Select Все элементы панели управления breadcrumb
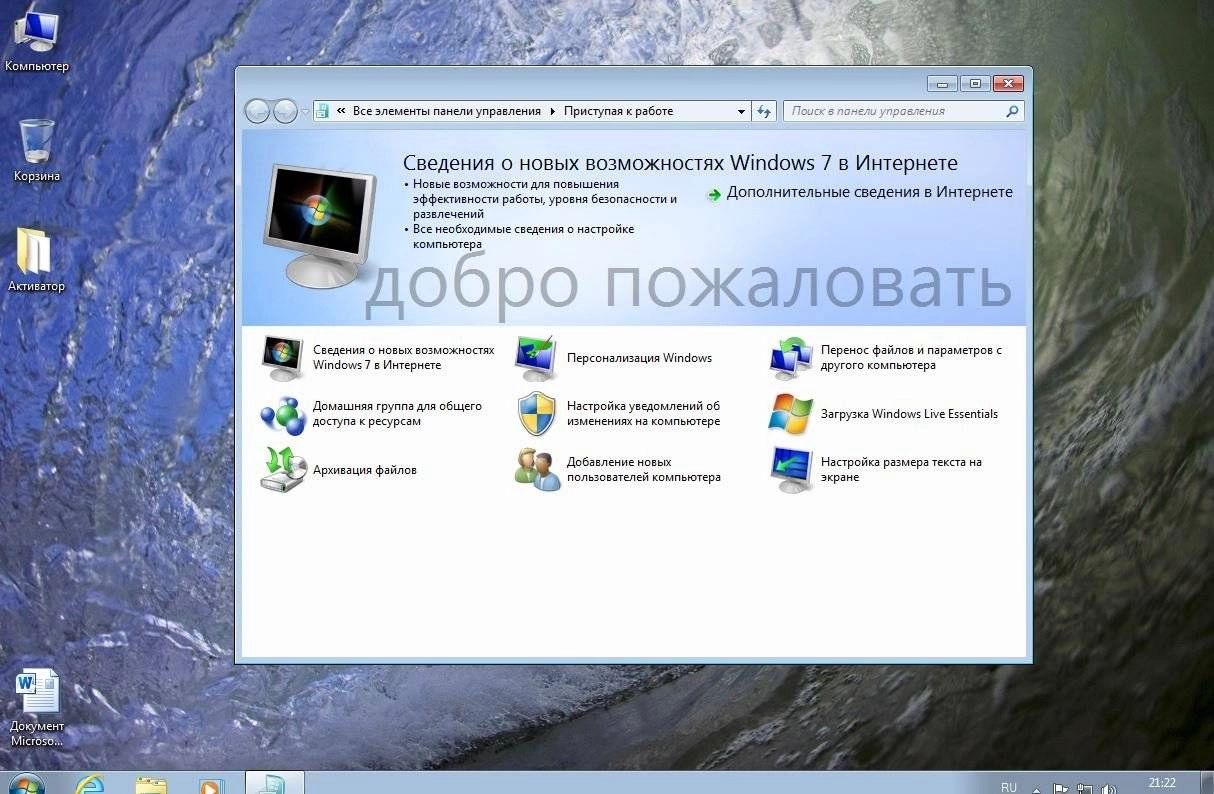Screen dimensions: 1214x794 point(446,112)
